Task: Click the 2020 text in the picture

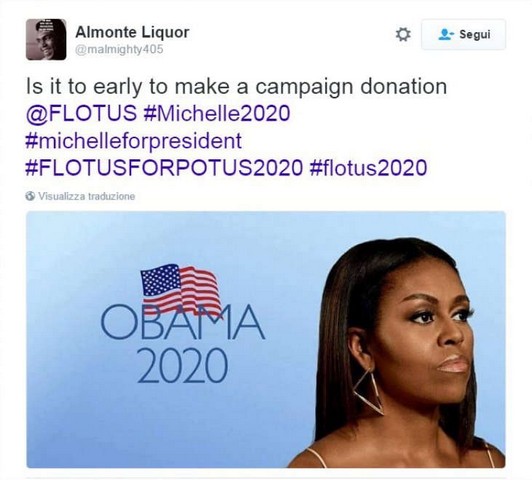Action: [183, 367]
